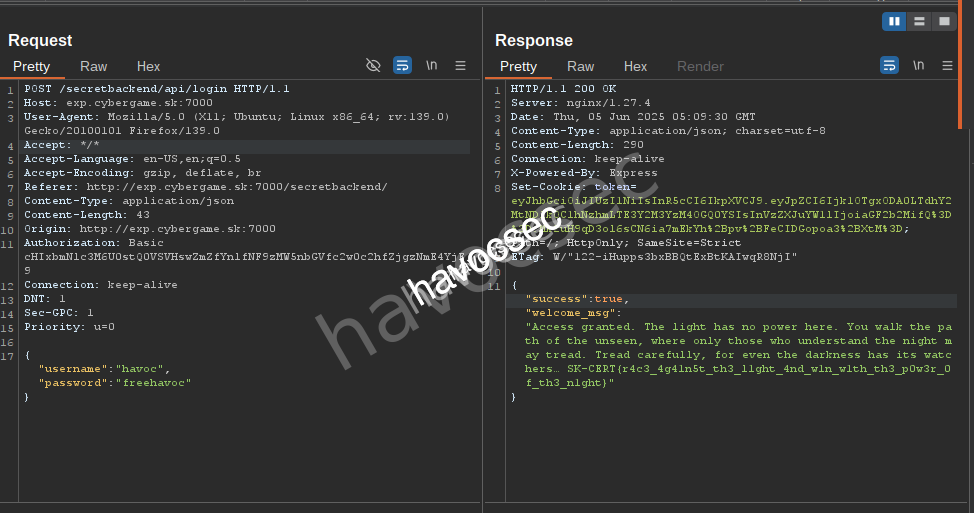The image size is (974, 513).
Task: Switch to top-bottom stacked layout
Action: (x=919, y=21)
